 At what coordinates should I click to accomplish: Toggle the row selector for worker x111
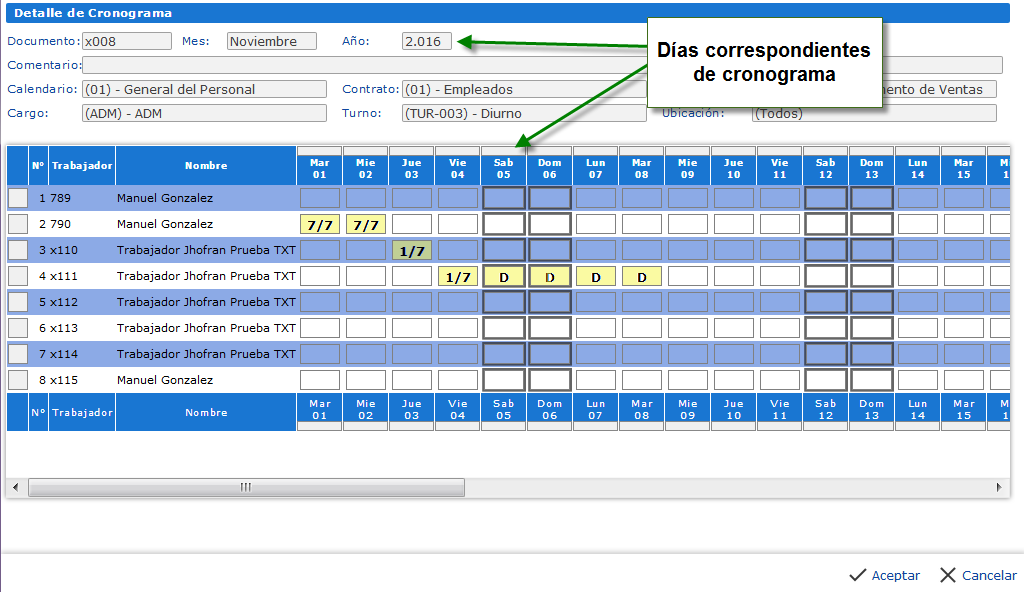tap(18, 276)
